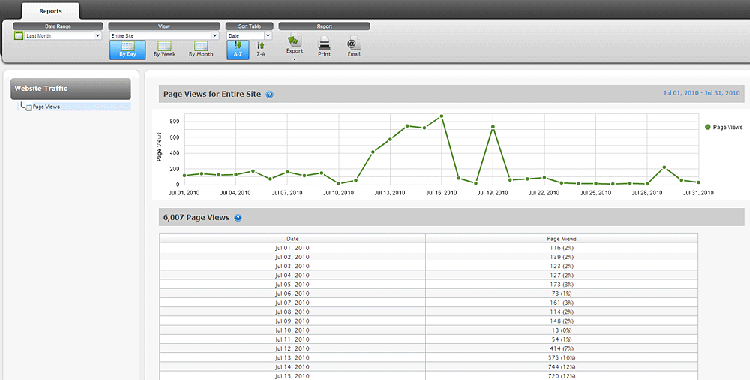
Task: Click the Website Traffic panel header
Action: 70,89
